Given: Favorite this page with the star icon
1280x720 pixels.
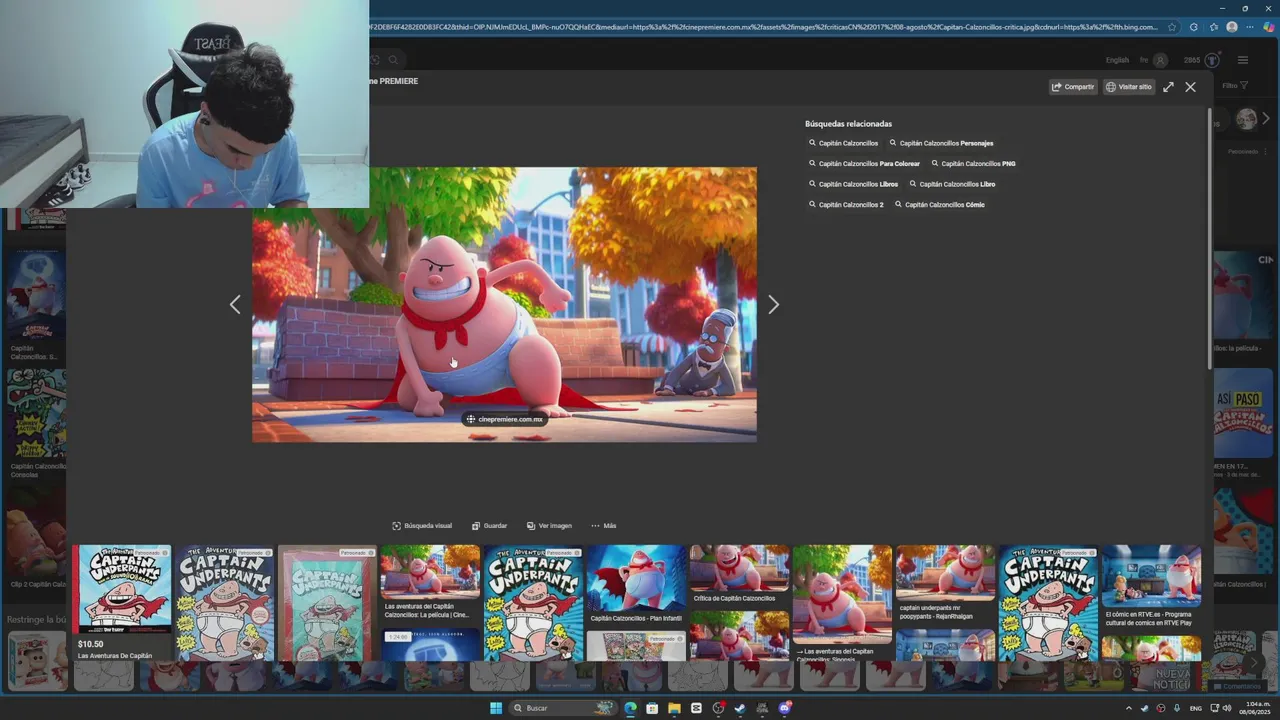Looking at the screenshot, I should (1172, 27).
